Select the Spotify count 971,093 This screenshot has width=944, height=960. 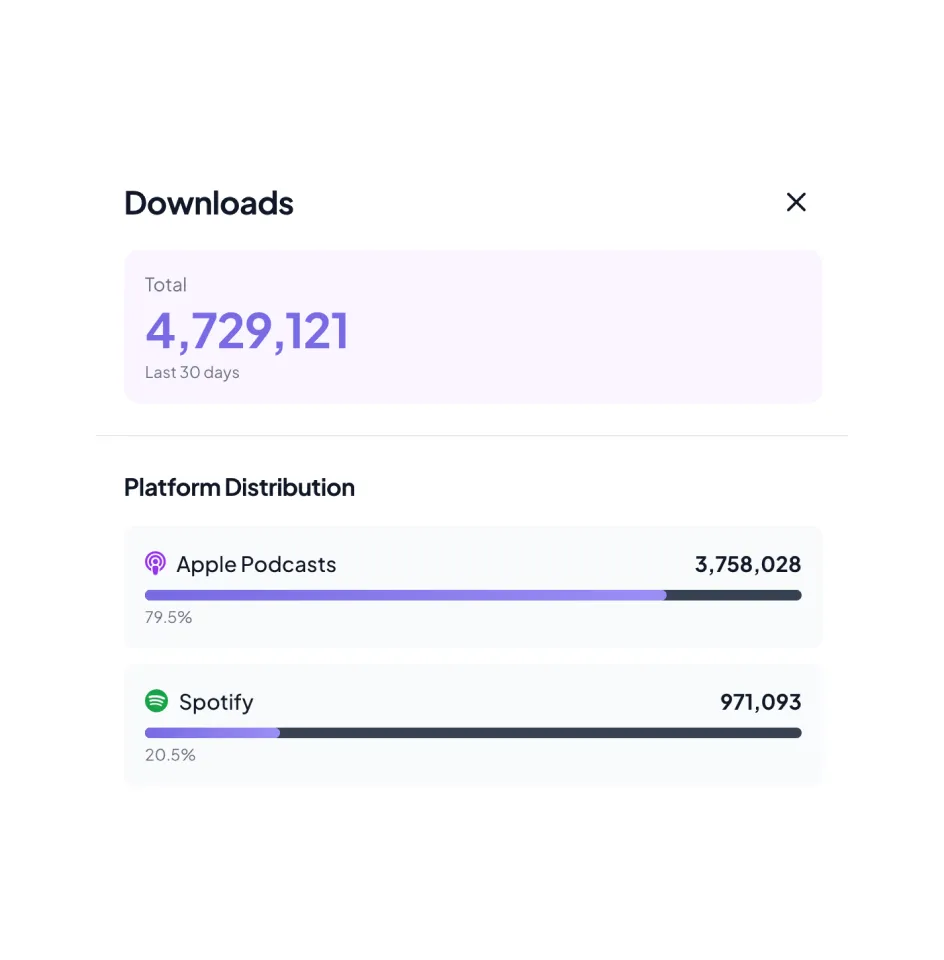pos(760,701)
